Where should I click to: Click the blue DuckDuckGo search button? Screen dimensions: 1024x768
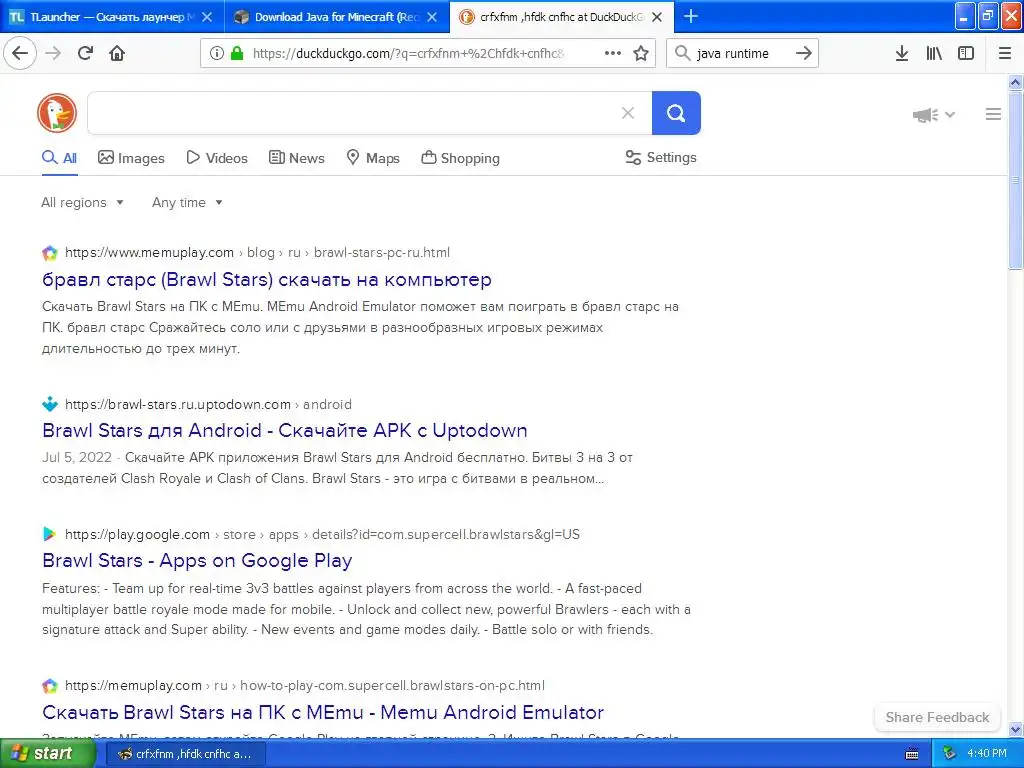[676, 113]
